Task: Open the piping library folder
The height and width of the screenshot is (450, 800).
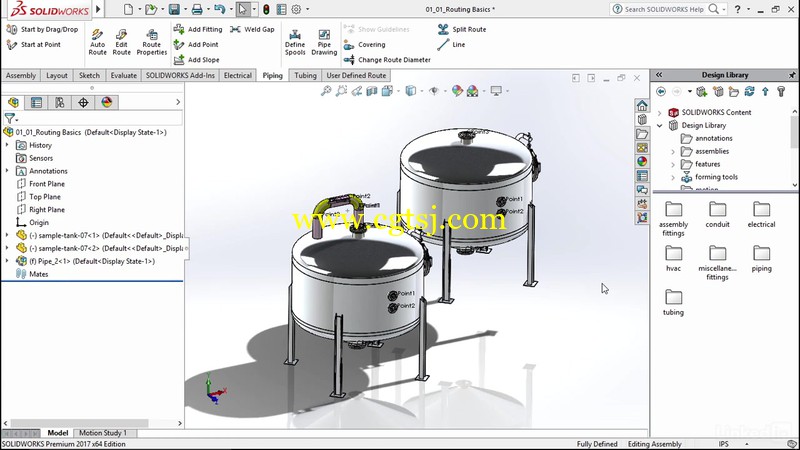Action: [x=761, y=259]
